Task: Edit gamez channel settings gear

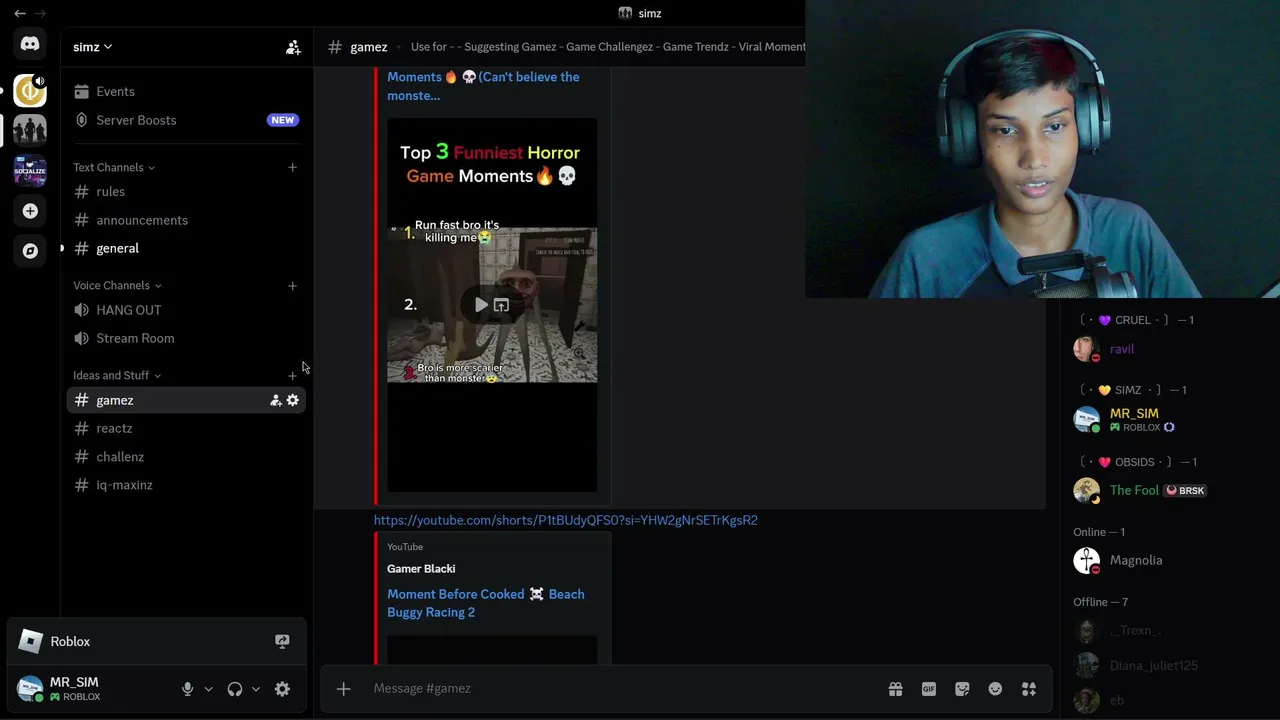Action: coord(292,400)
